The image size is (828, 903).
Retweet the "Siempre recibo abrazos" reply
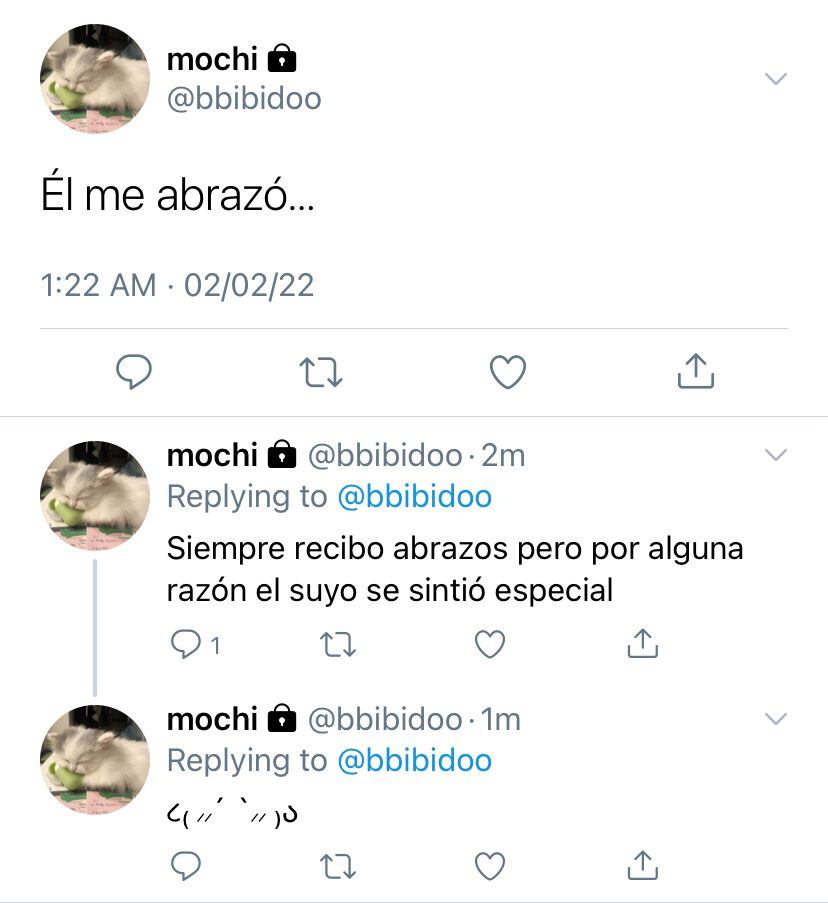click(338, 644)
